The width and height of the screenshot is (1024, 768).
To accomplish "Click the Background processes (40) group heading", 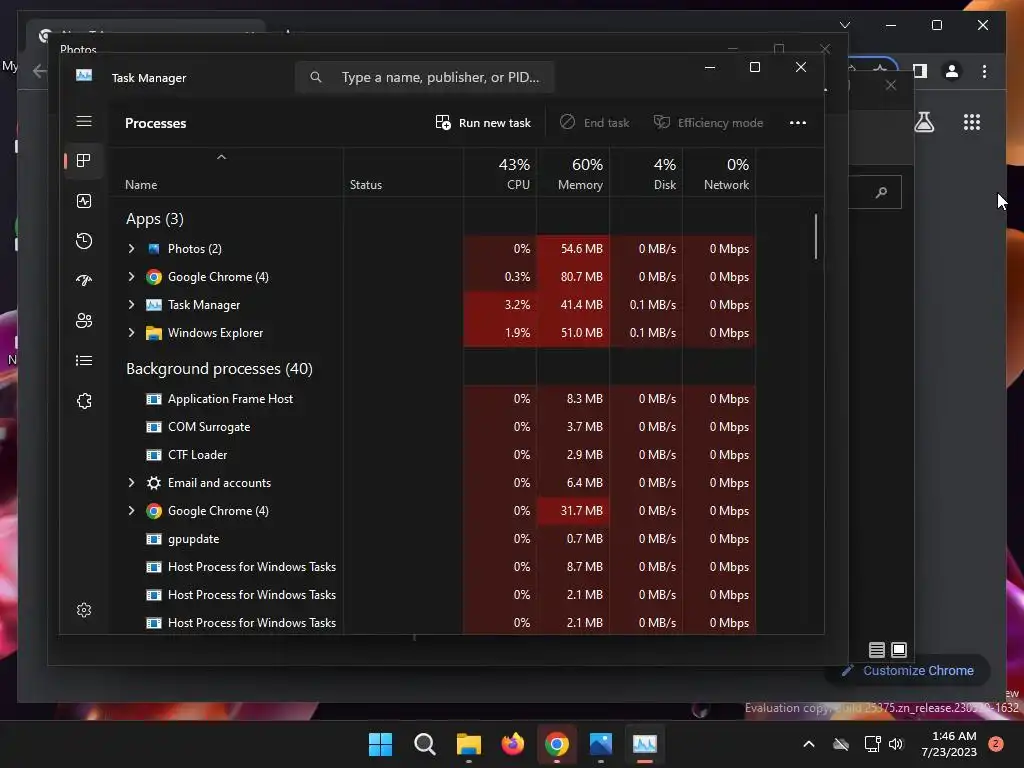I will (x=219, y=369).
